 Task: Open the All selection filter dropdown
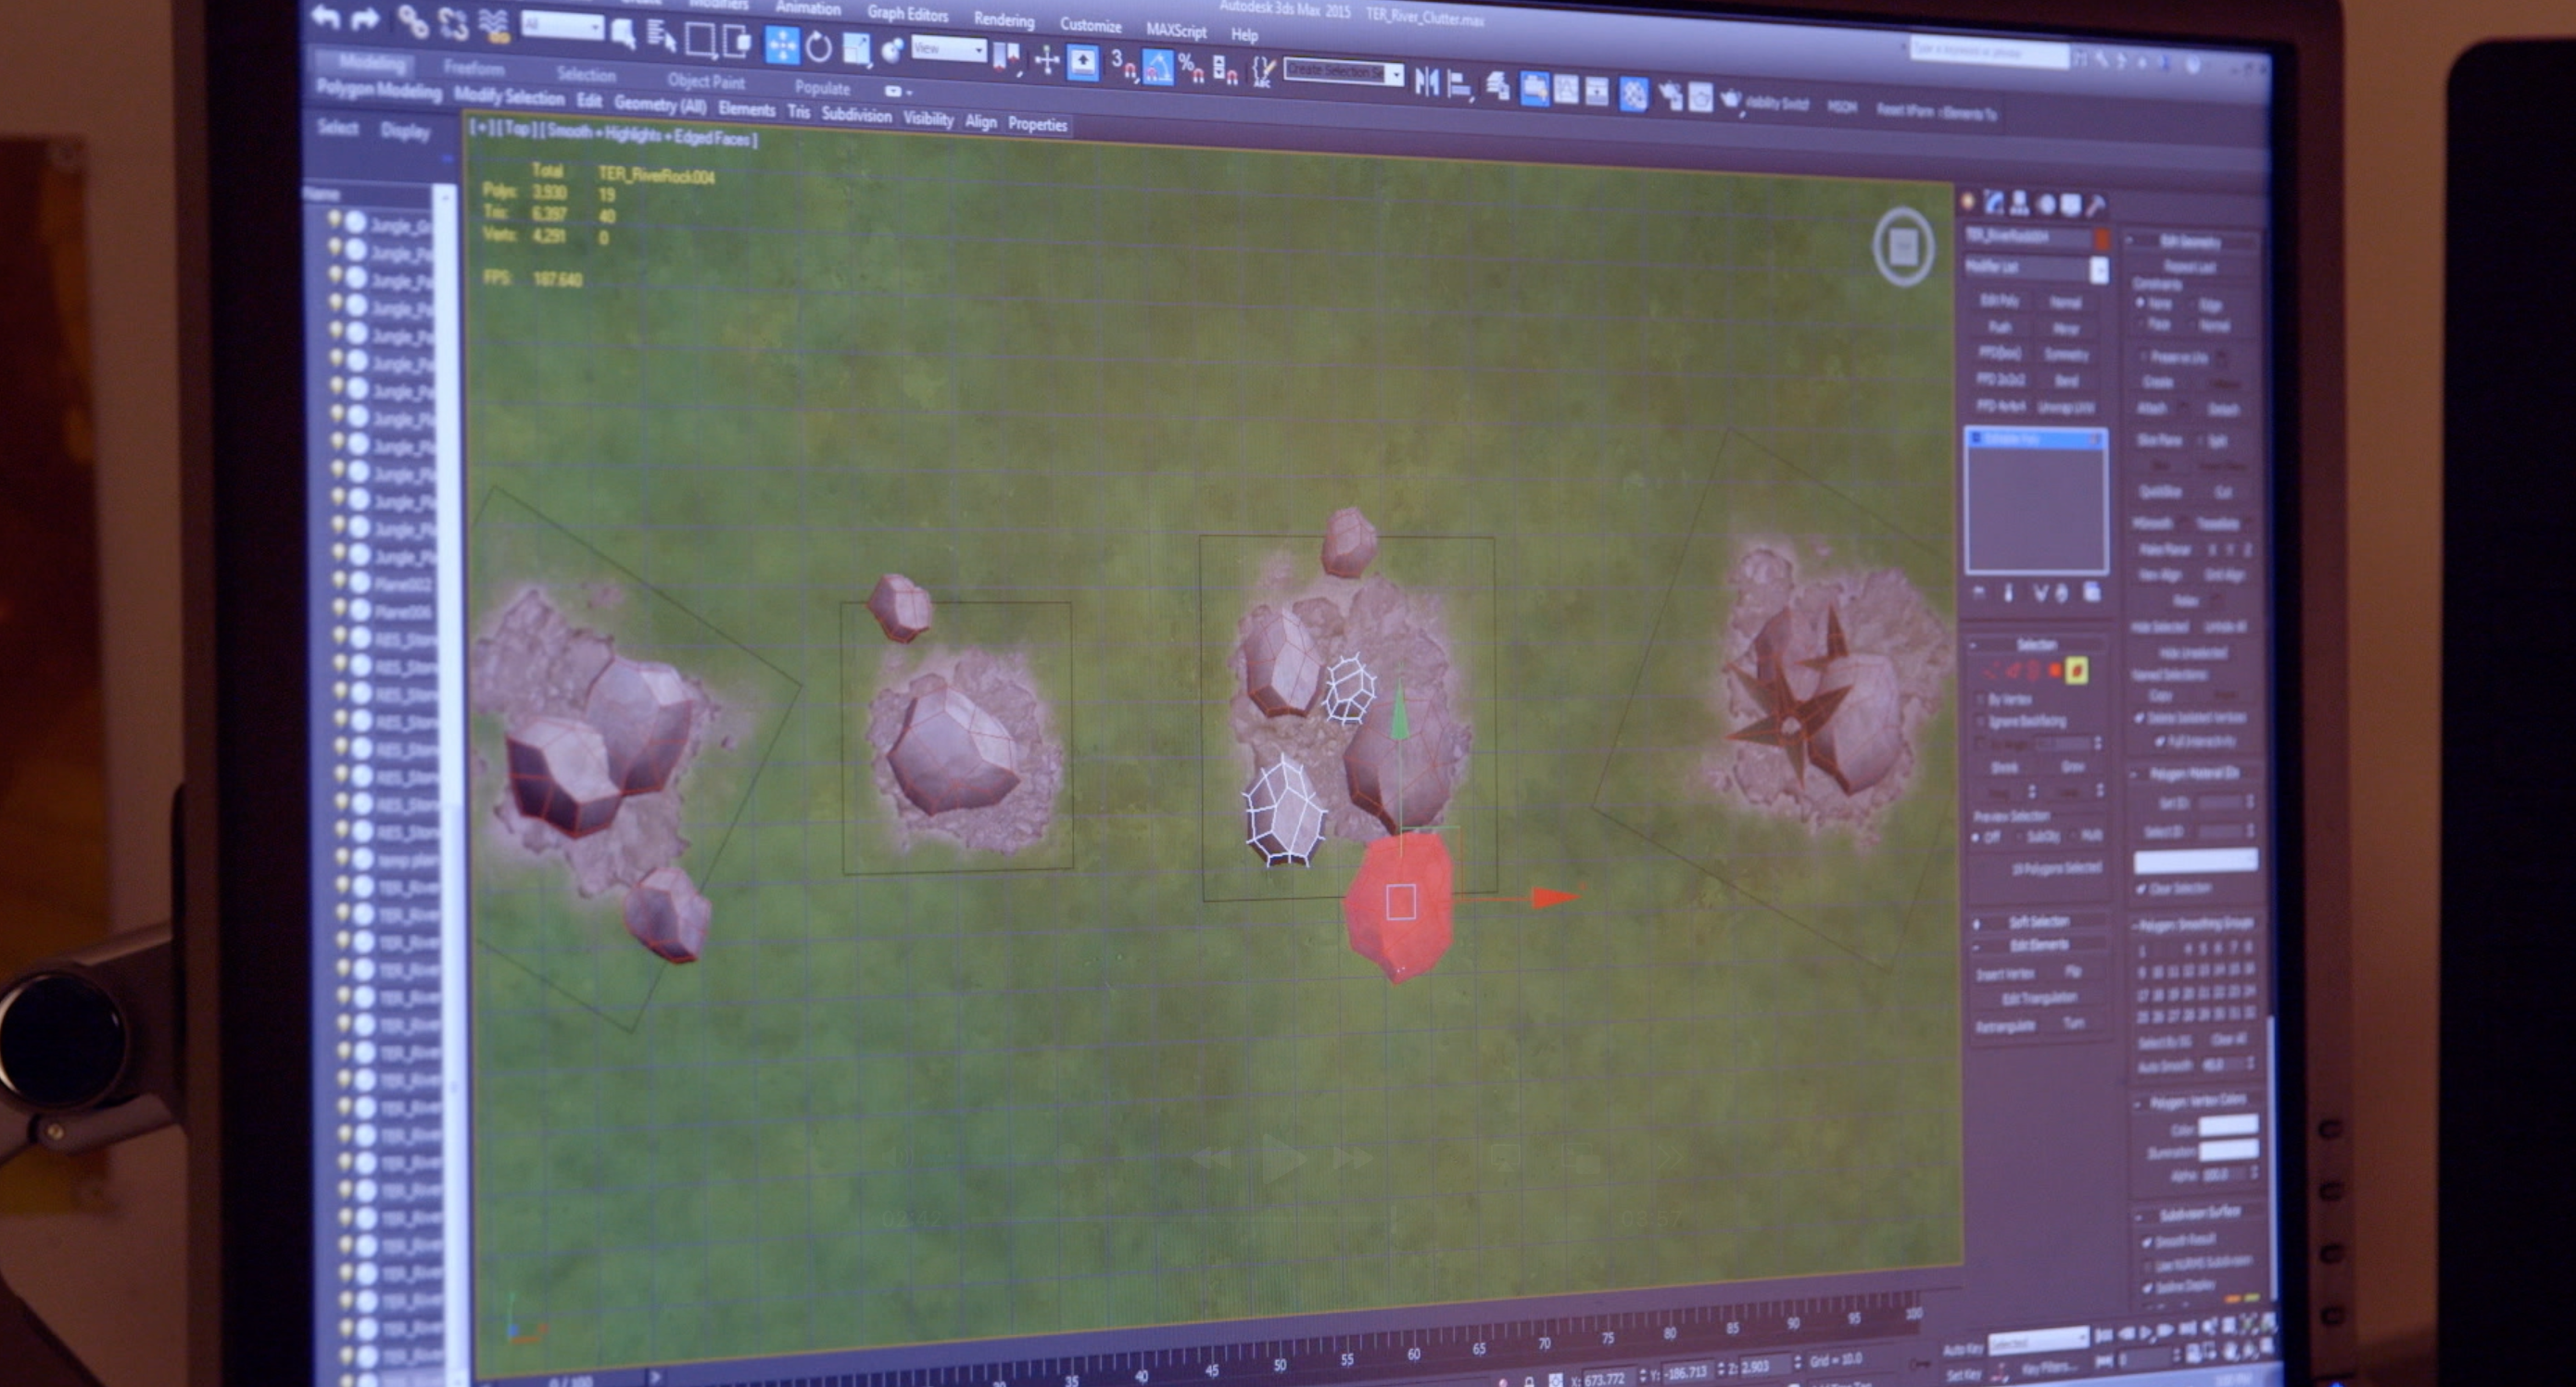coord(562,26)
